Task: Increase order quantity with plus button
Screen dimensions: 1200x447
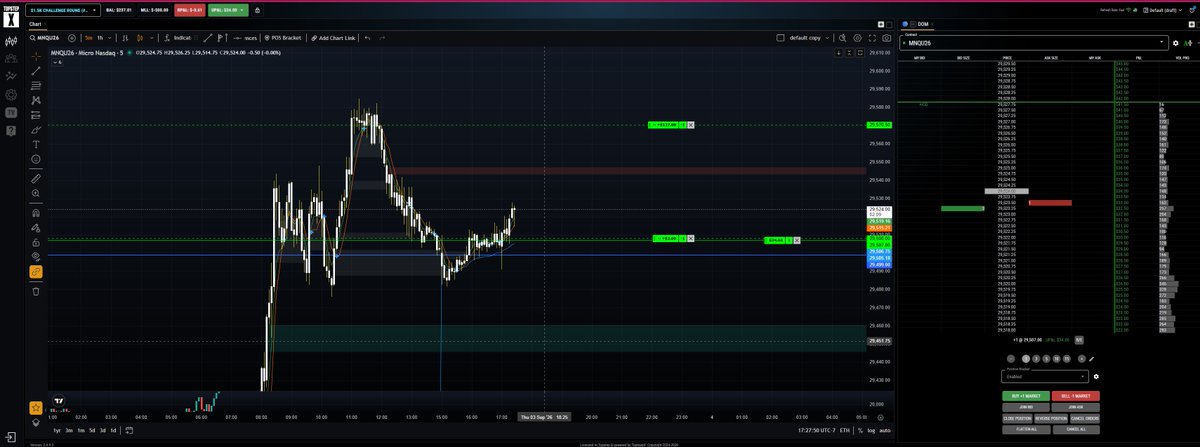Action: (x=1082, y=359)
